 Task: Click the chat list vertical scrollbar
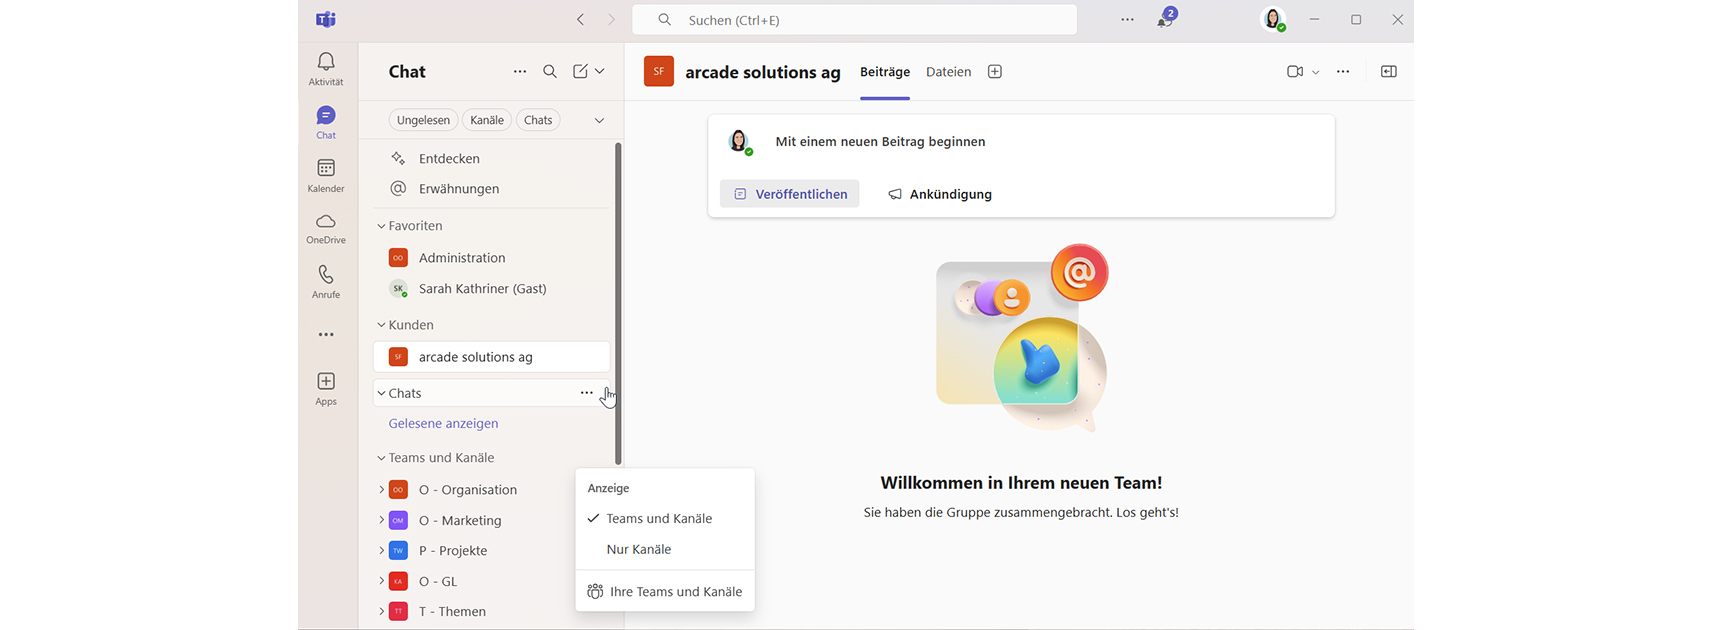(618, 304)
